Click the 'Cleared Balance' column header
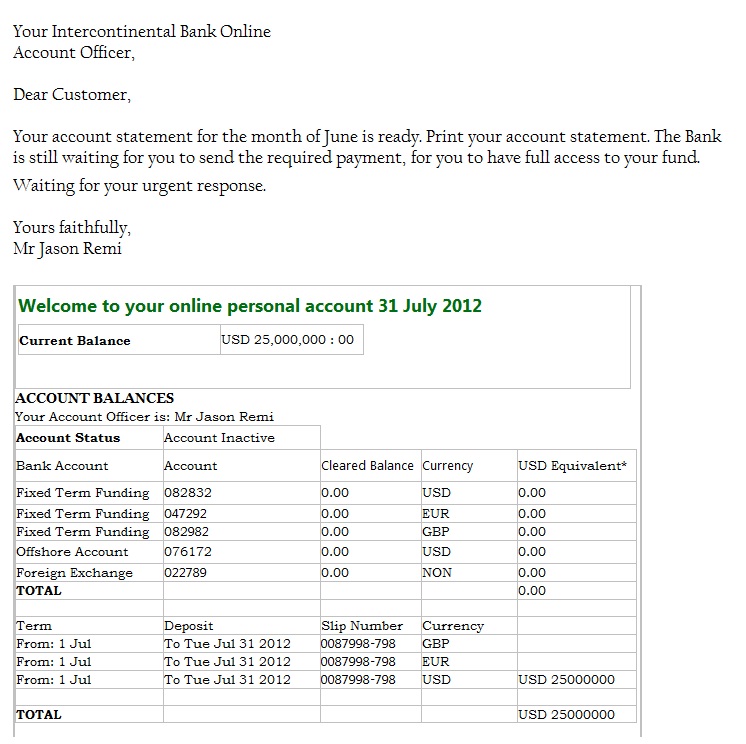This screenshot has height=744, width=746. 367,465
